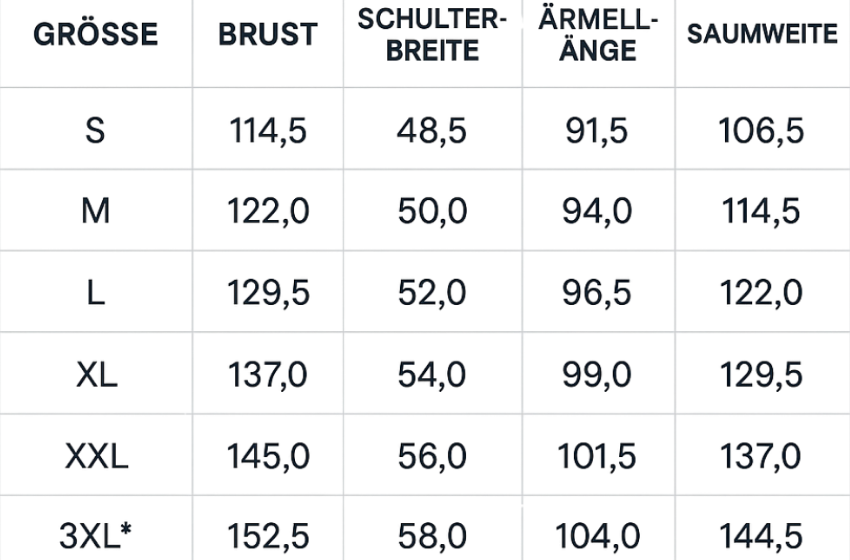Click the BRUST column header

(267, 35)
